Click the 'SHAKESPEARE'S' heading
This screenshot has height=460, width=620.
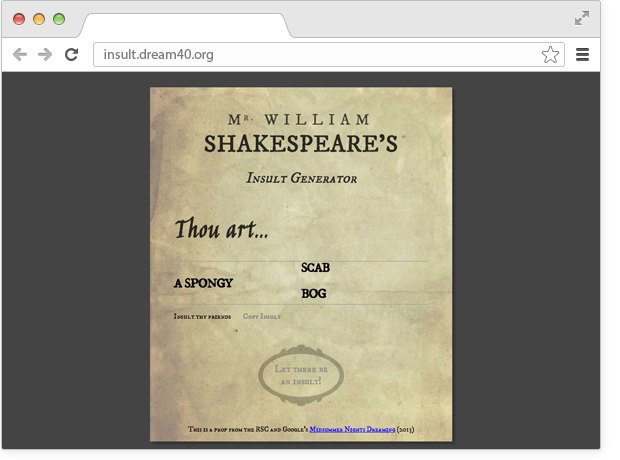pyautogui.click(x=301, y=144)
